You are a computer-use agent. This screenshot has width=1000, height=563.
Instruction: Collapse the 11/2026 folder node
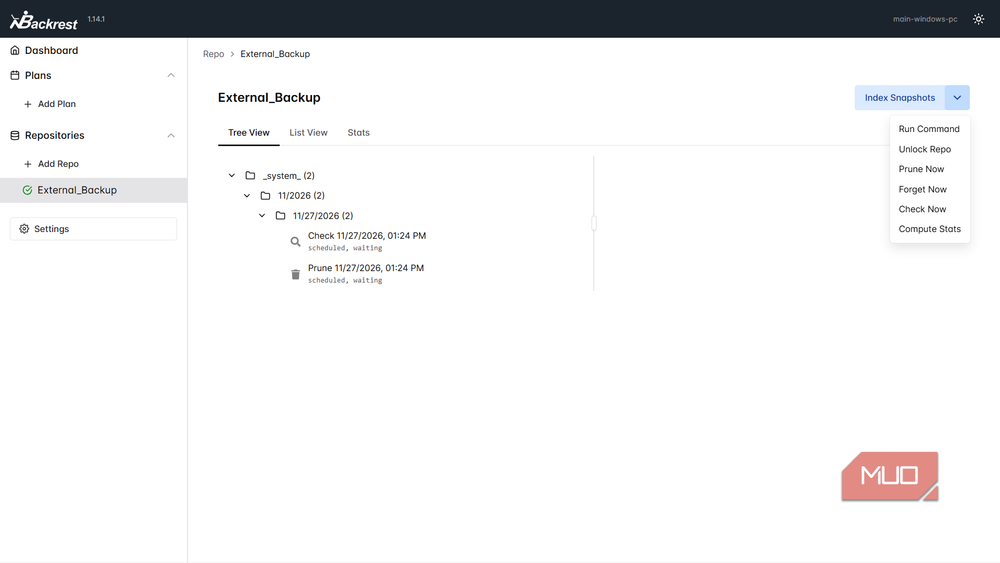(247, 196)
